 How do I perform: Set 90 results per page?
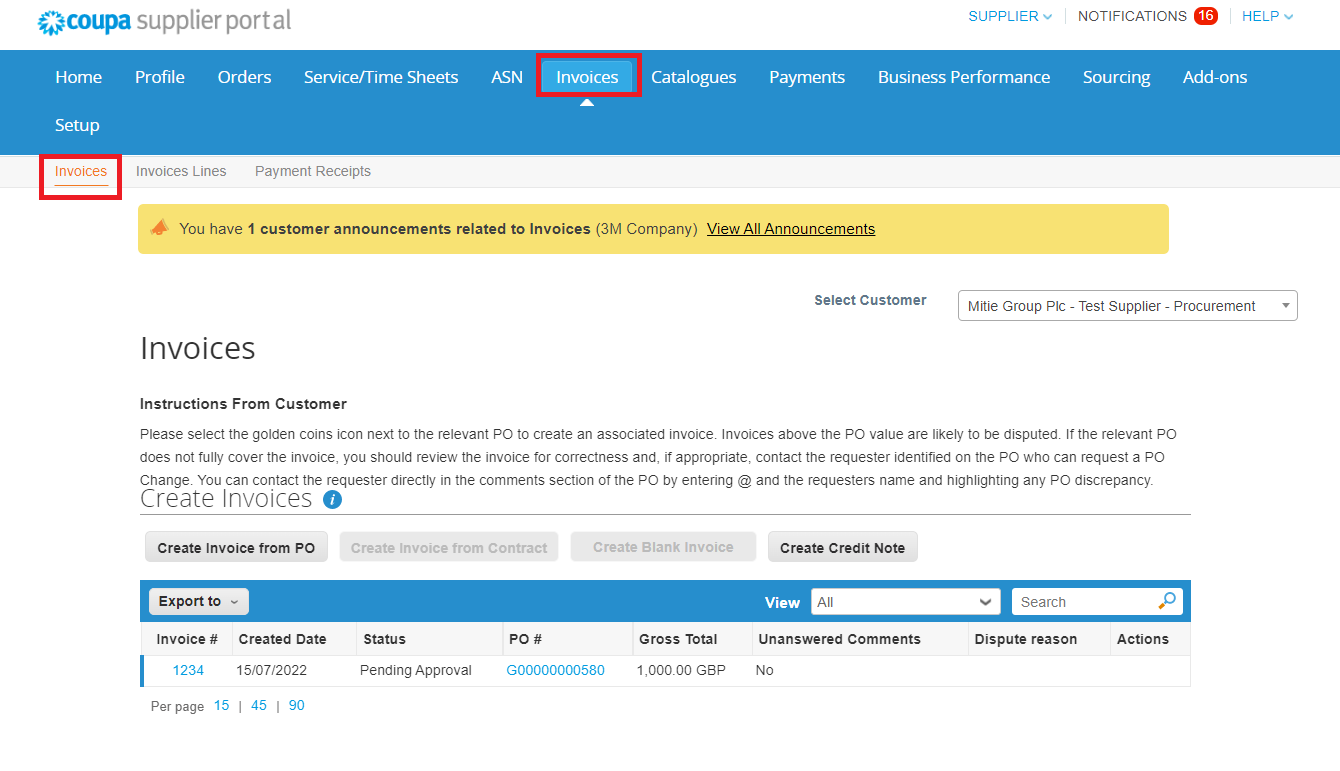coord(297,706)
